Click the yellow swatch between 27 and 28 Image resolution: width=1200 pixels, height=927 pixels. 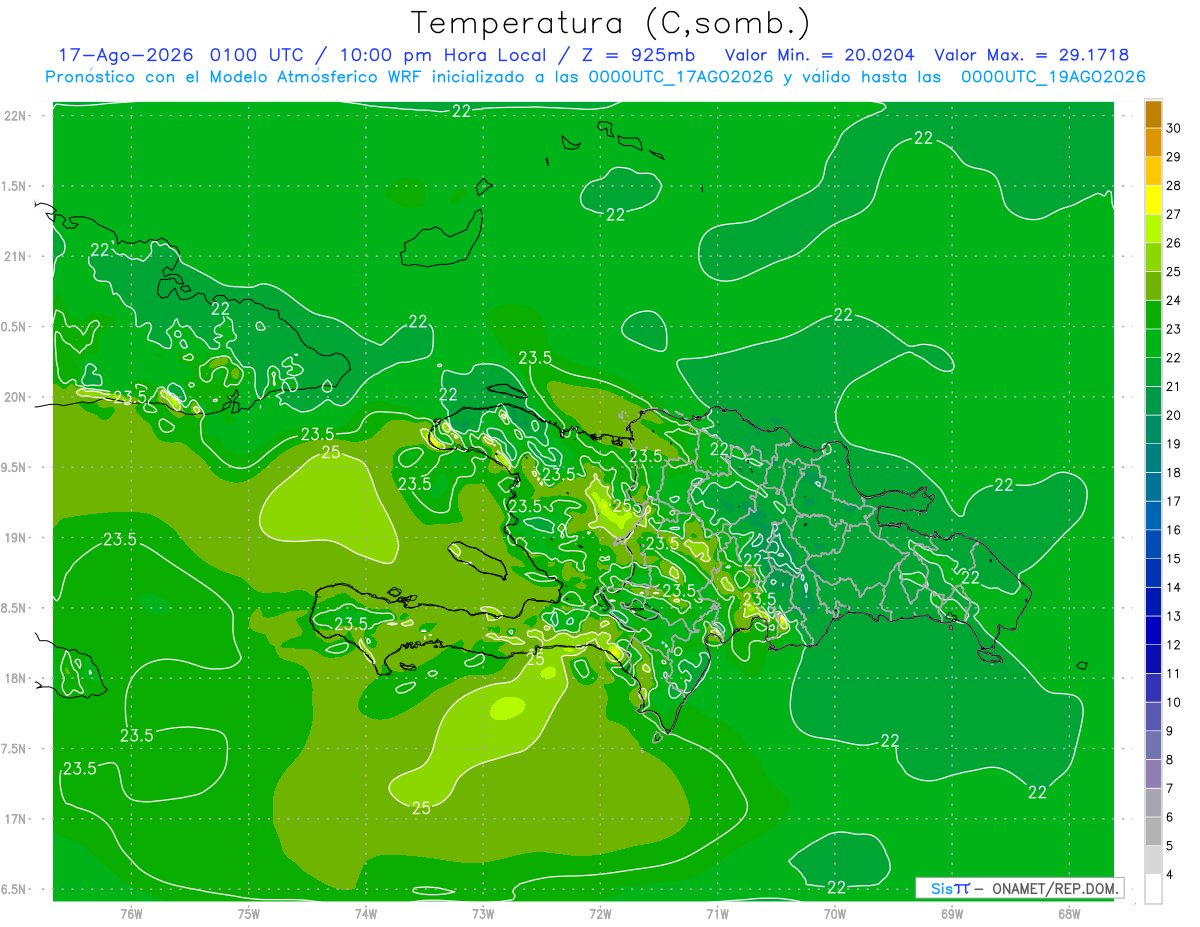point(1153,200)
